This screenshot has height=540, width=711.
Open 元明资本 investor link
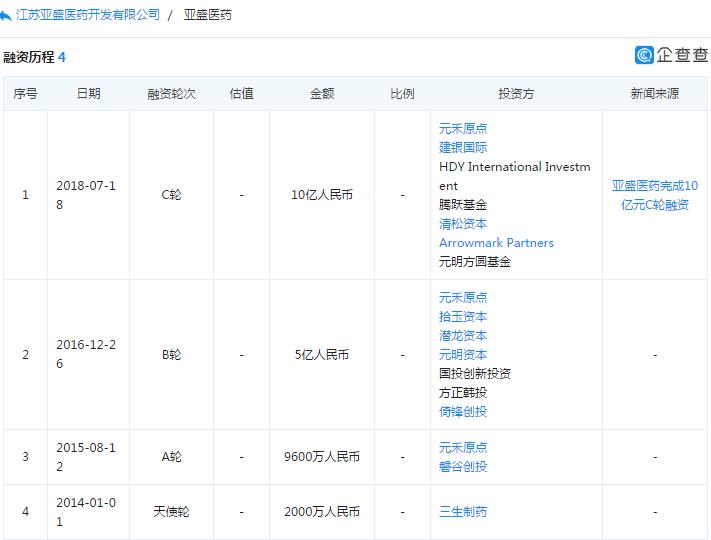(463, 355)
